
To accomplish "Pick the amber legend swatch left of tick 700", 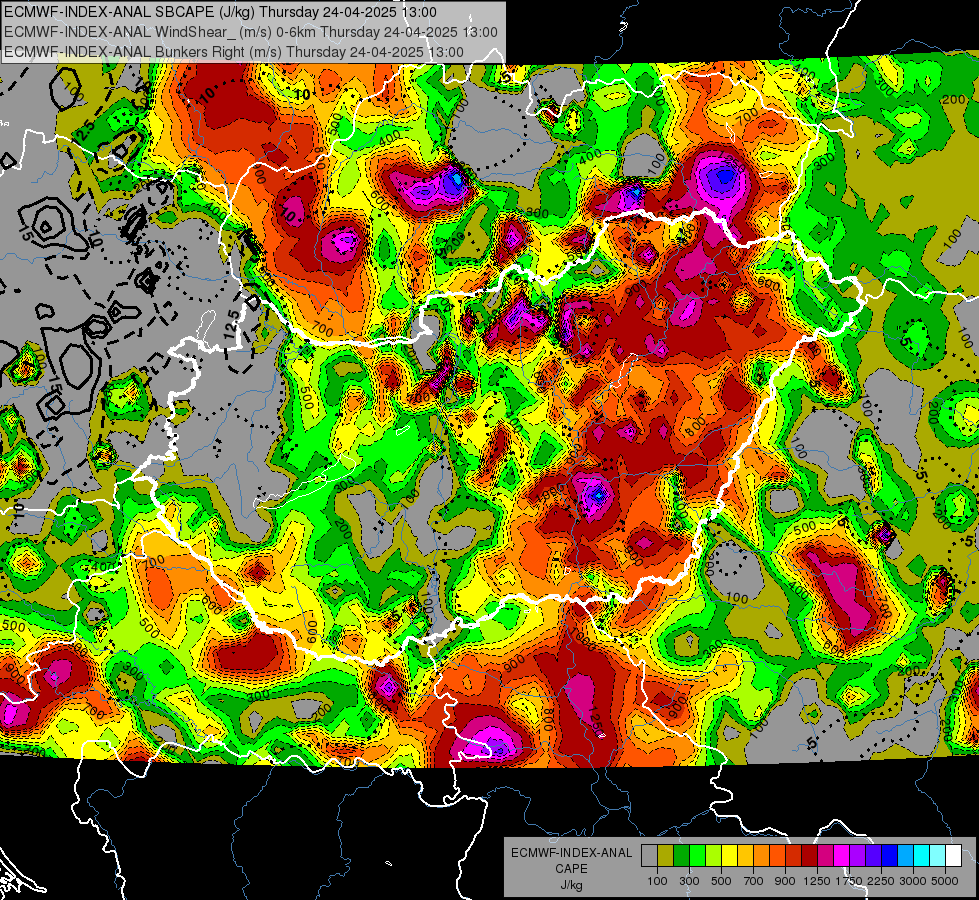I will 745,856.
